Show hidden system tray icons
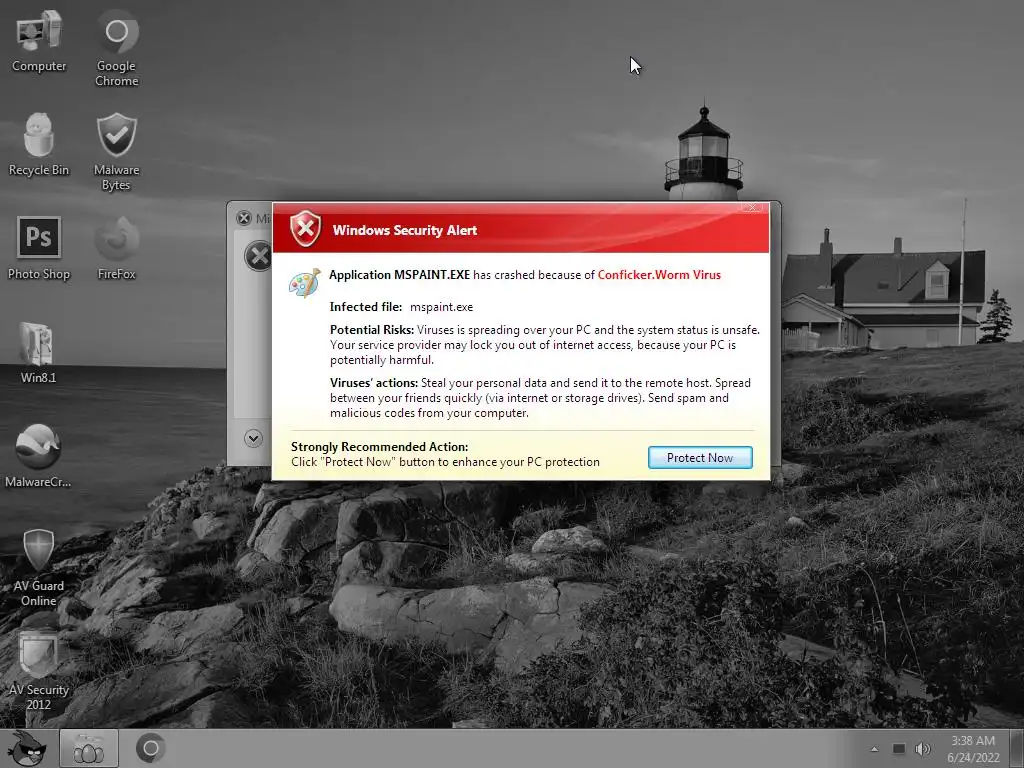This screenshot has width=1024, height=768. (x=874, y=749)
